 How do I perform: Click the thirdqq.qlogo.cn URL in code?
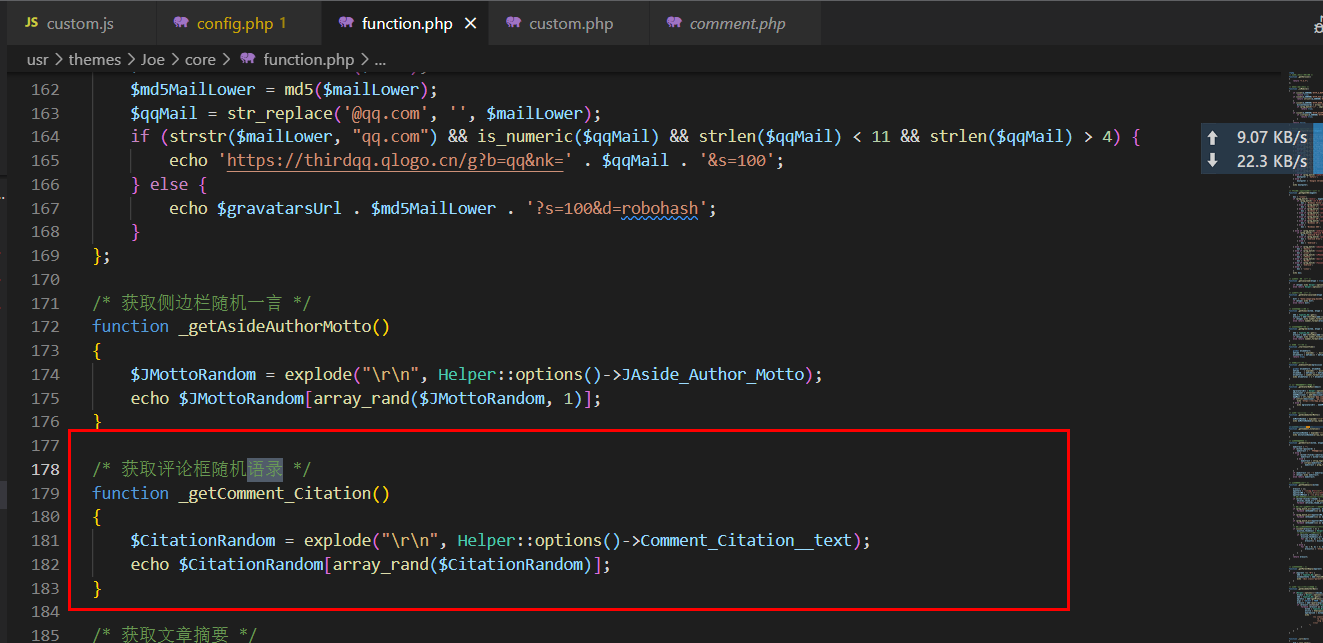pos(400,161)
